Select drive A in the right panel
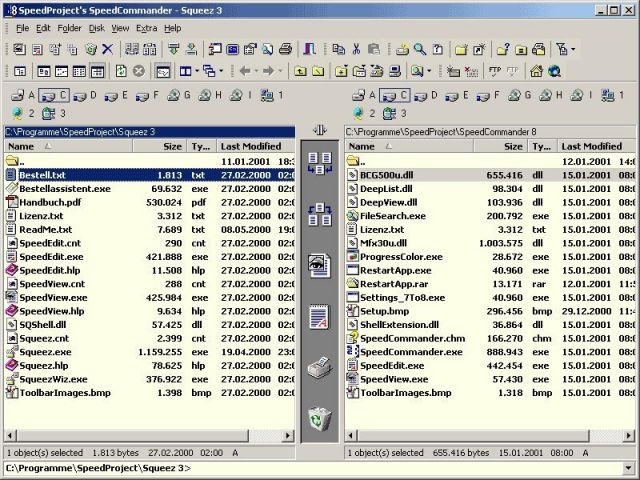Viewport: 640px width, 480px height. pos(364,96)
